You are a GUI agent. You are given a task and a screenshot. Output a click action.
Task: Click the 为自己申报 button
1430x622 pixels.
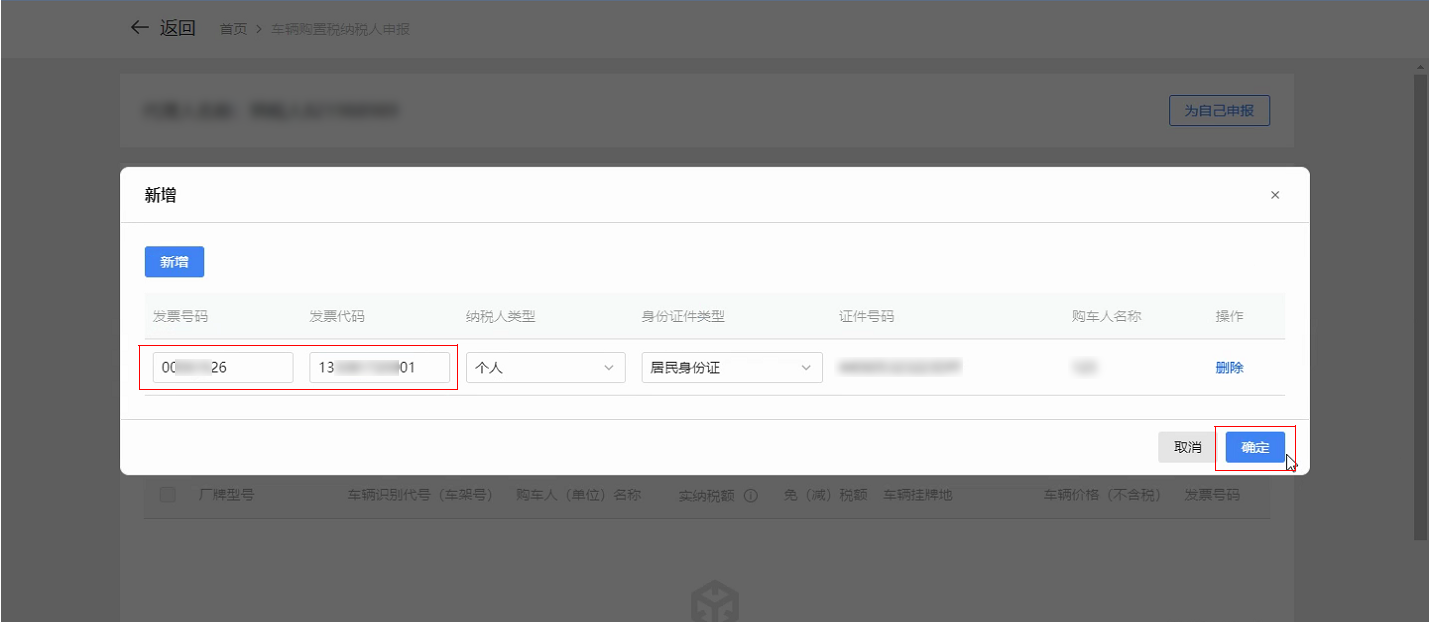point(1219,111)
